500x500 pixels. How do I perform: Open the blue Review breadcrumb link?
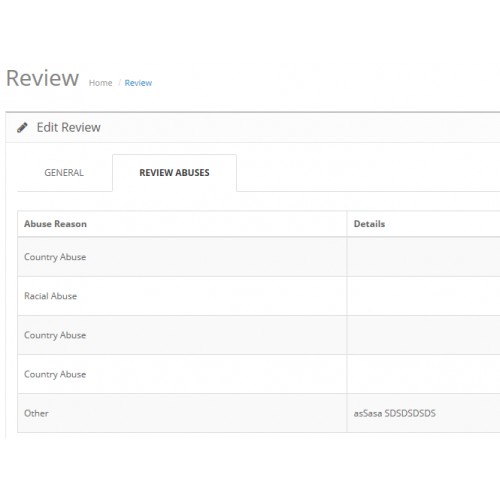(138, 83)
